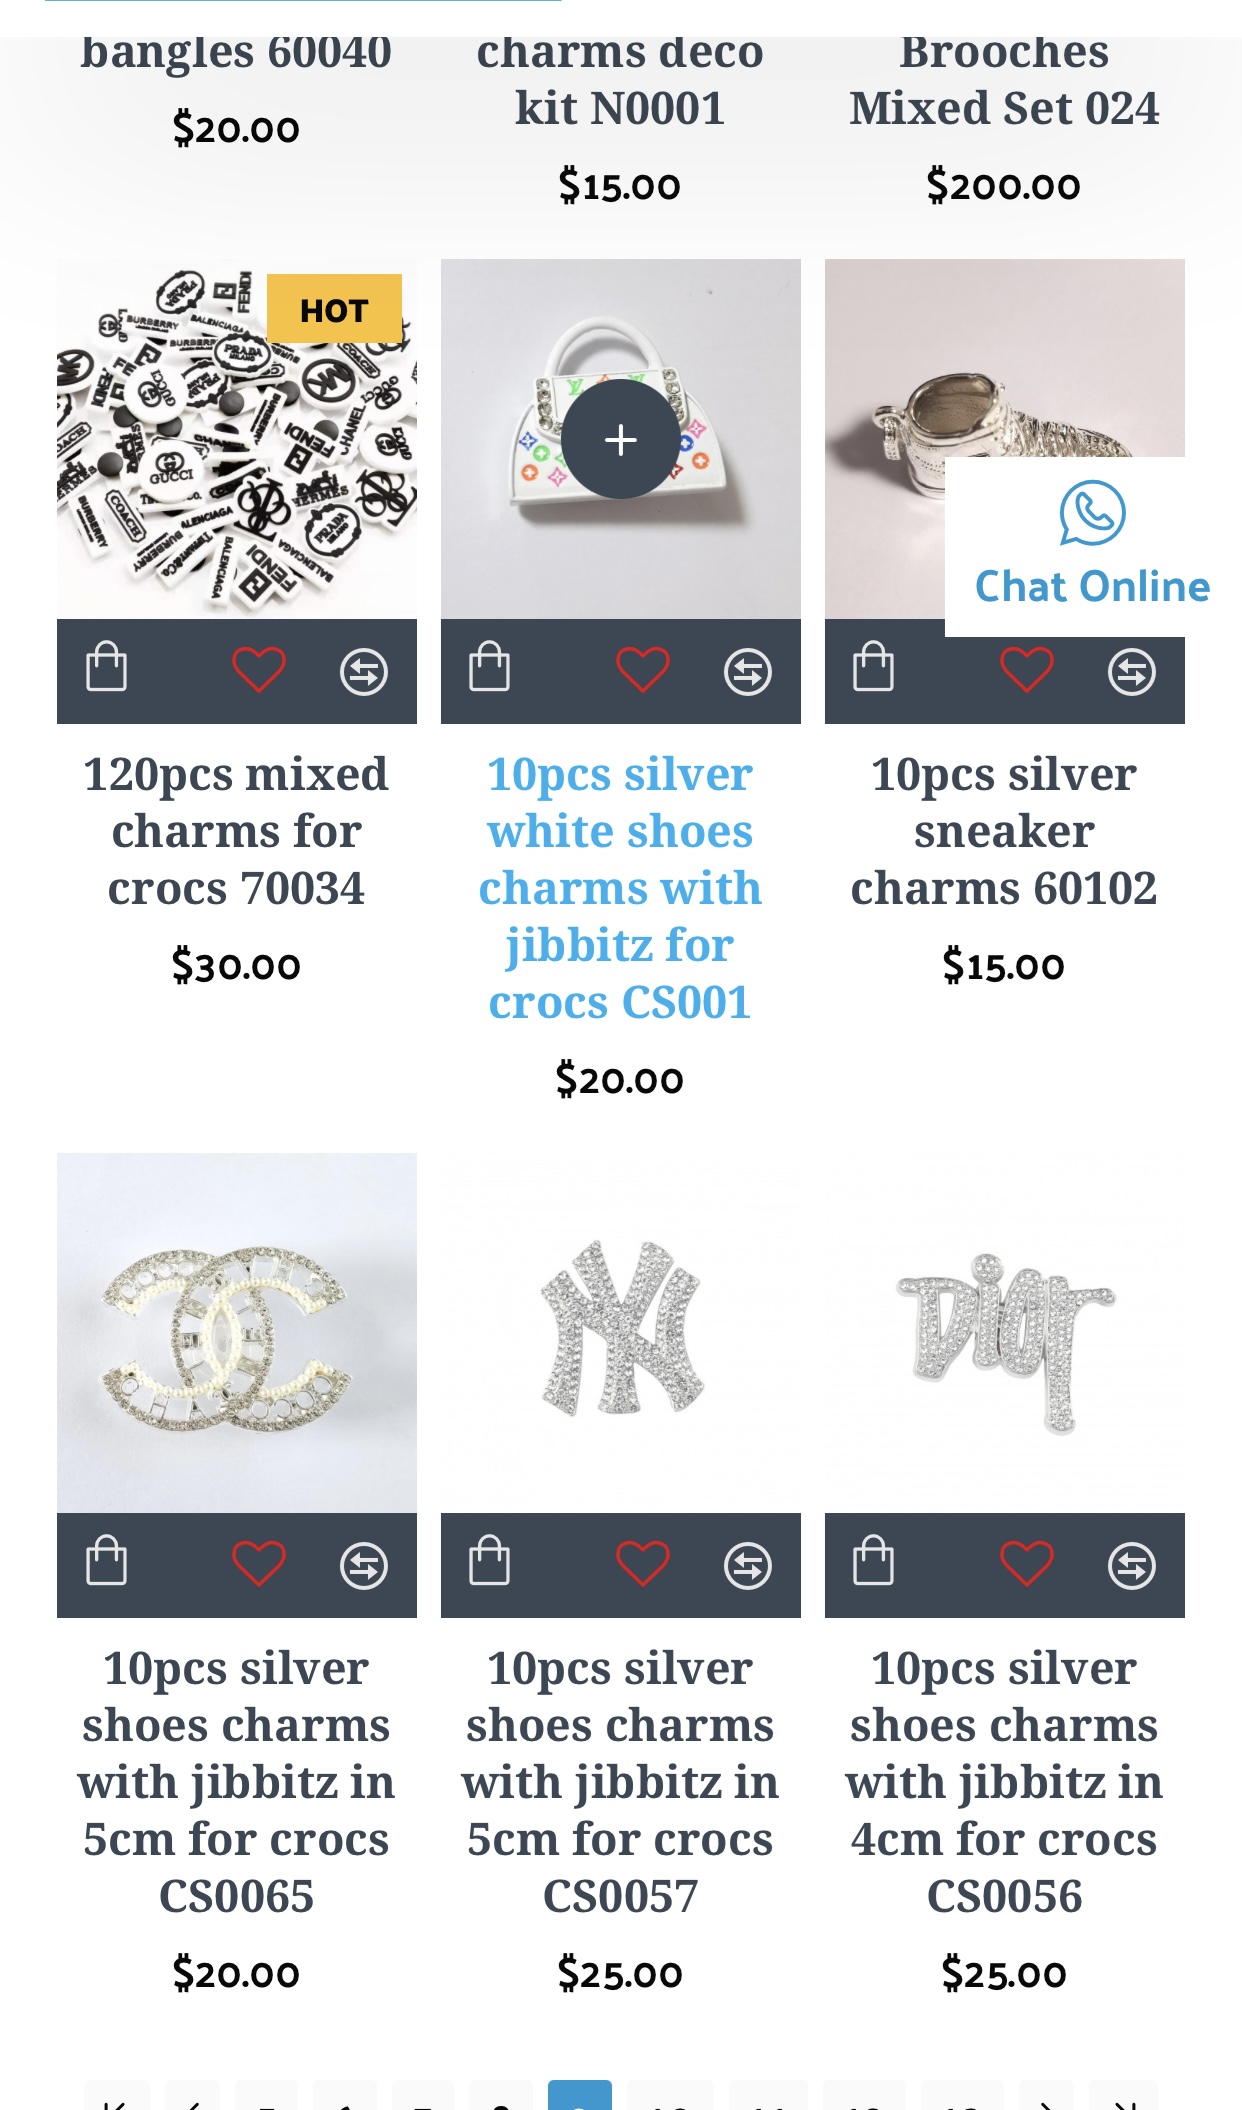Open the Chat Online WhatsApp widget
Image resolution: width=1242 pixels, height=2110 pixels.
click(x=1093, y=546)
